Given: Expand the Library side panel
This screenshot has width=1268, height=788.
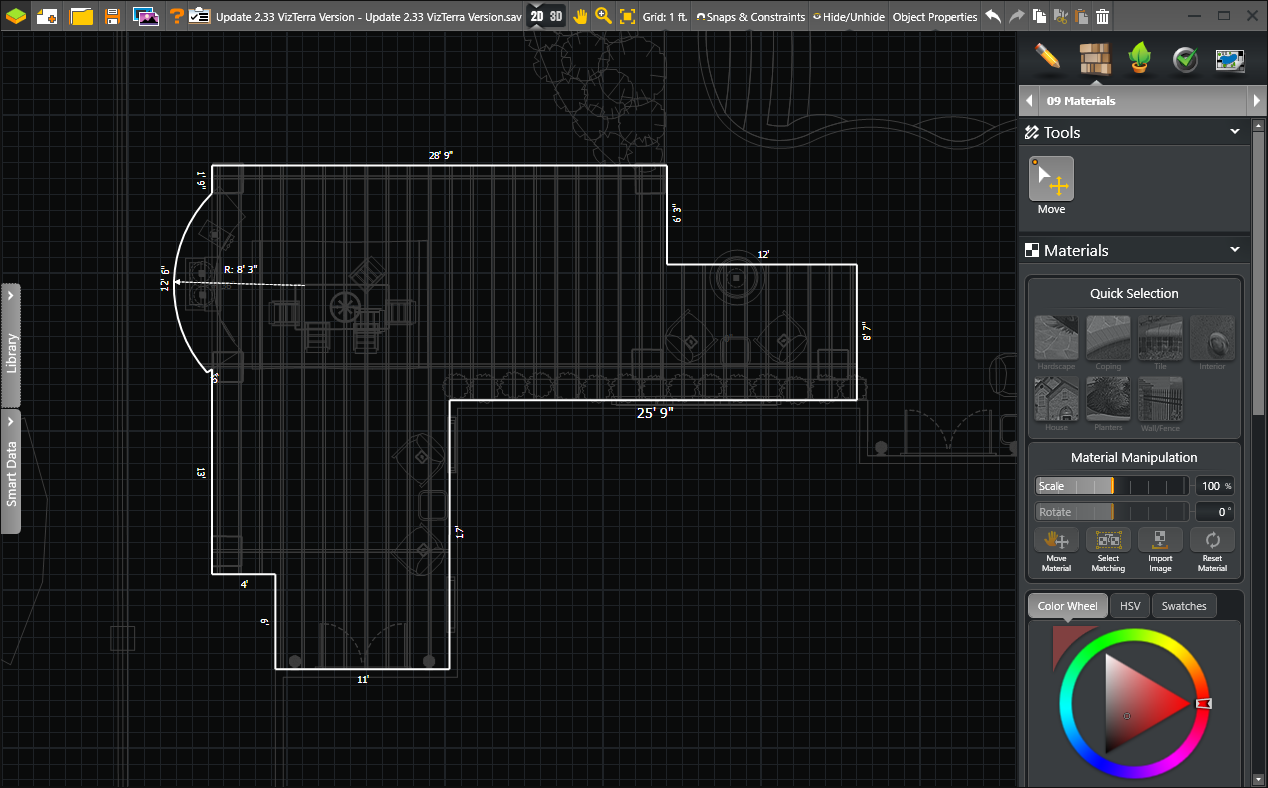Looking at the screenshot, I should coord(12,345).
